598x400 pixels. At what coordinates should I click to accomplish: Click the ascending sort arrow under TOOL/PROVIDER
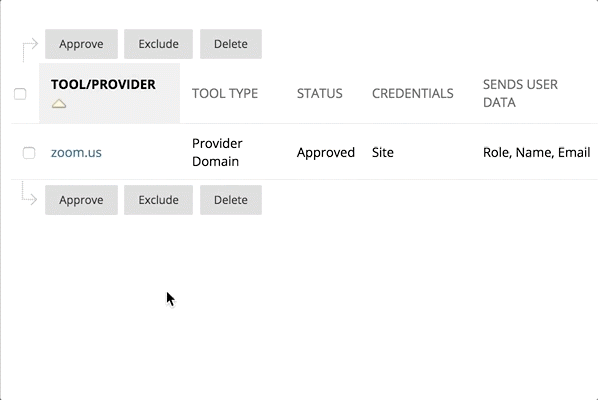(59, 103)
